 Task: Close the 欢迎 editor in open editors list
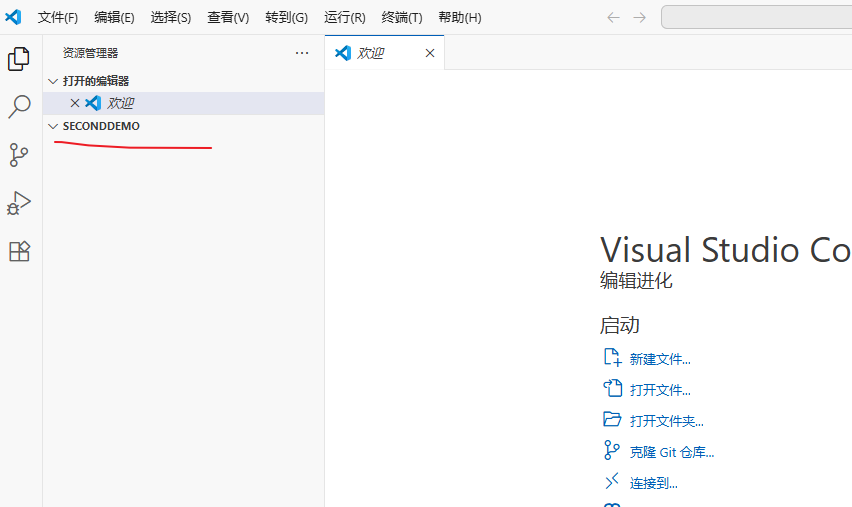point(75,103)
